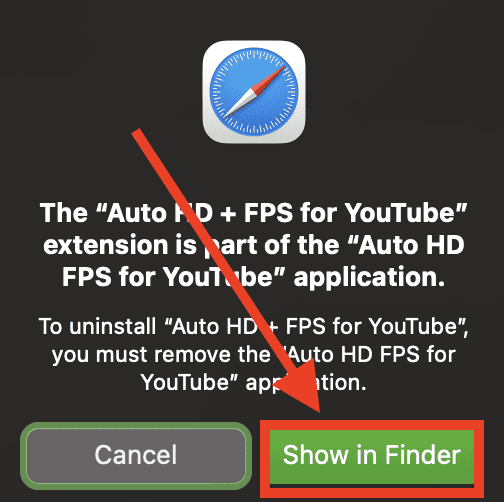Click the white tip of the compass needle
This screenshot has width=504, height=502.
pyautogui.click(x=233, y=108)
